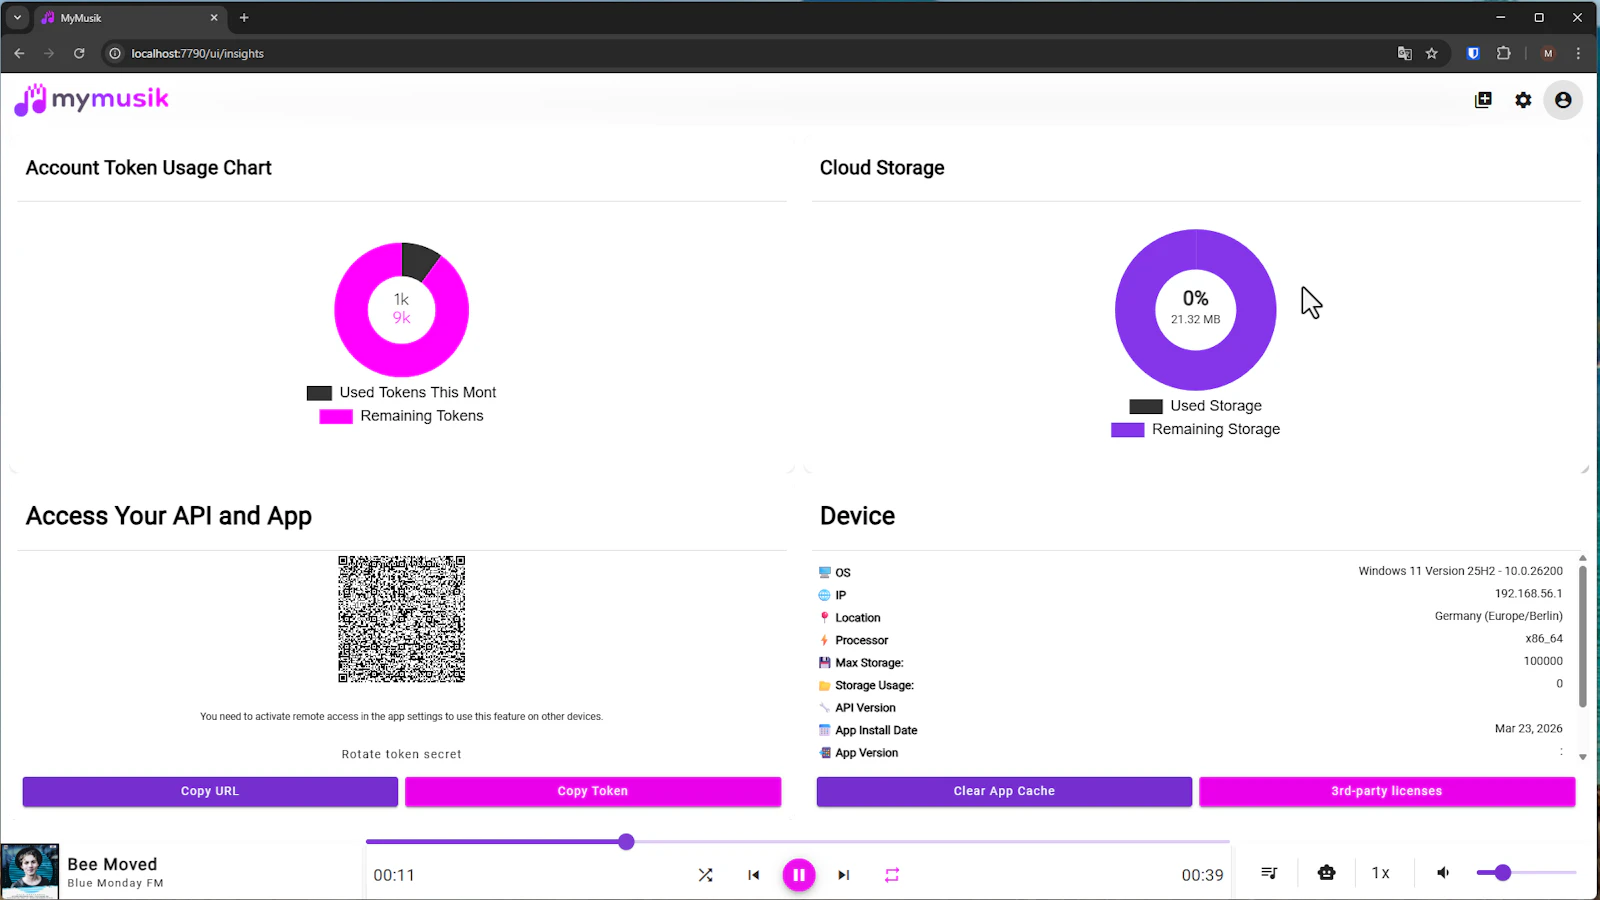Toggle Remaining Storage legend item
1600x900 pixels.
tap(1195, 429)
